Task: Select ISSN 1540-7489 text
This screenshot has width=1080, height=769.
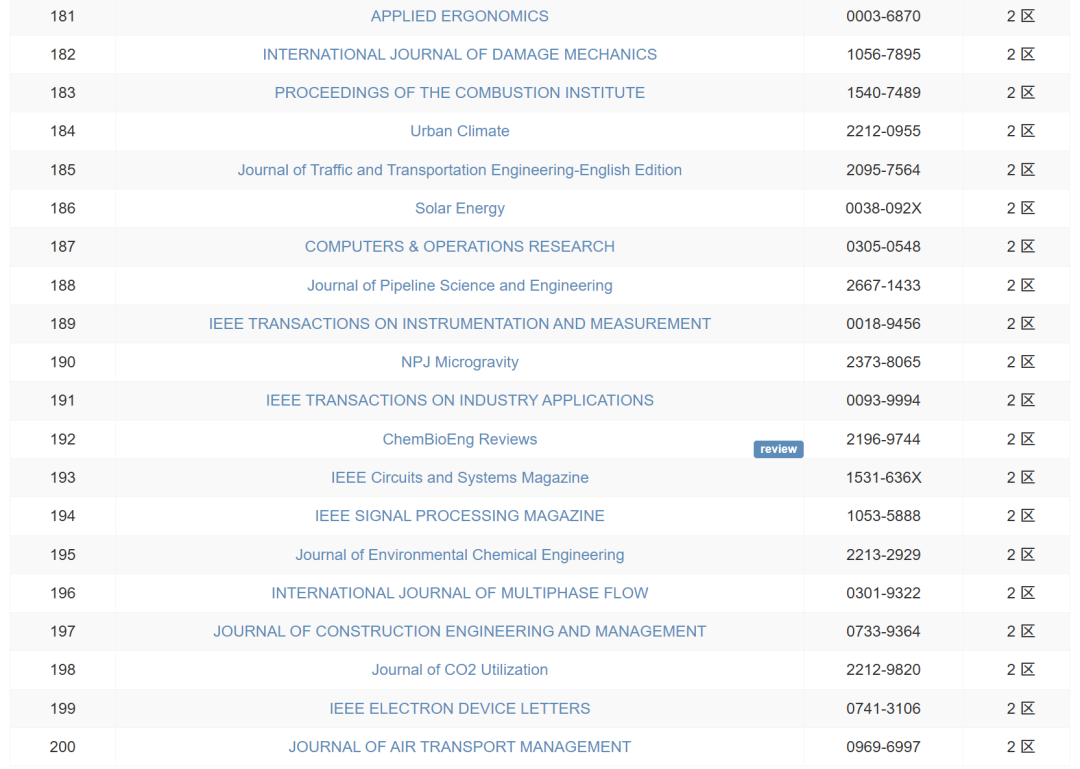Action: [883, 92]
